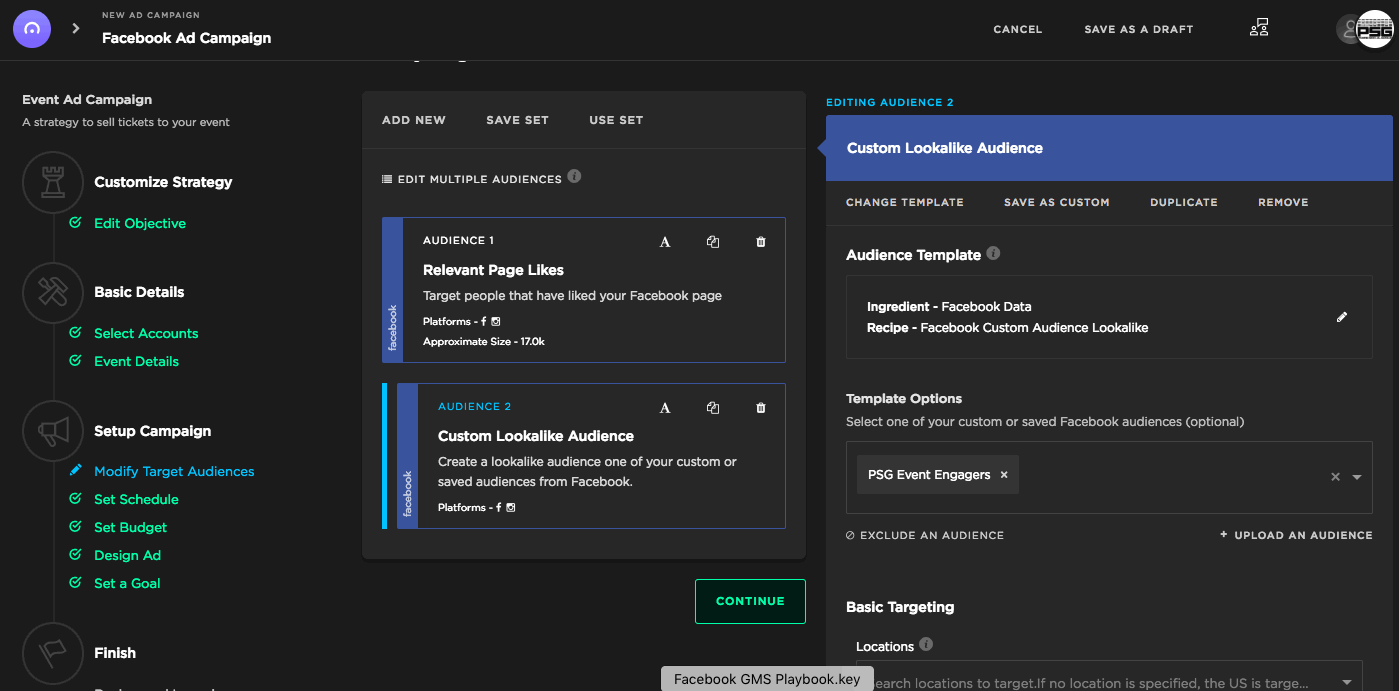
Task: Click the Custom Lookalike Audience blue header
Action: 1109,148
